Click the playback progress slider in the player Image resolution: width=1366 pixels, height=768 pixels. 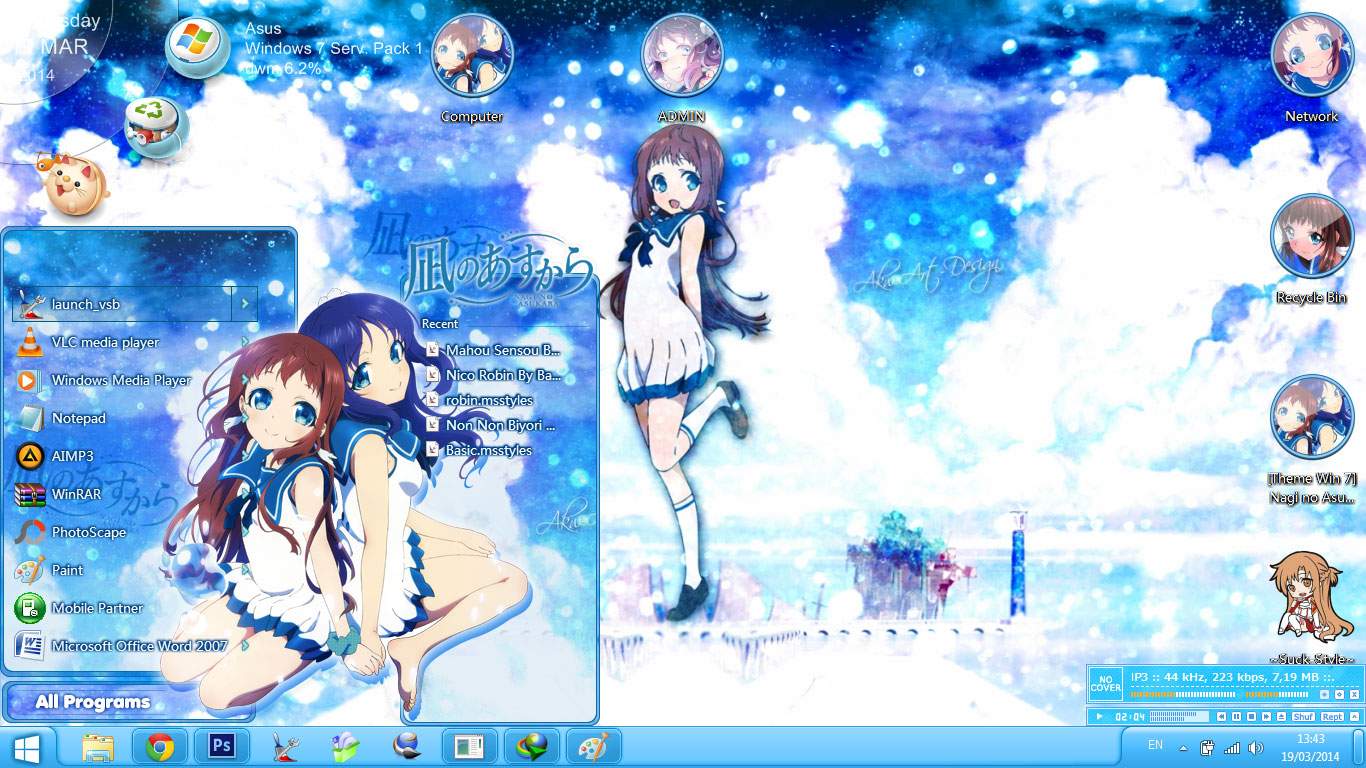pos(1180,717)
